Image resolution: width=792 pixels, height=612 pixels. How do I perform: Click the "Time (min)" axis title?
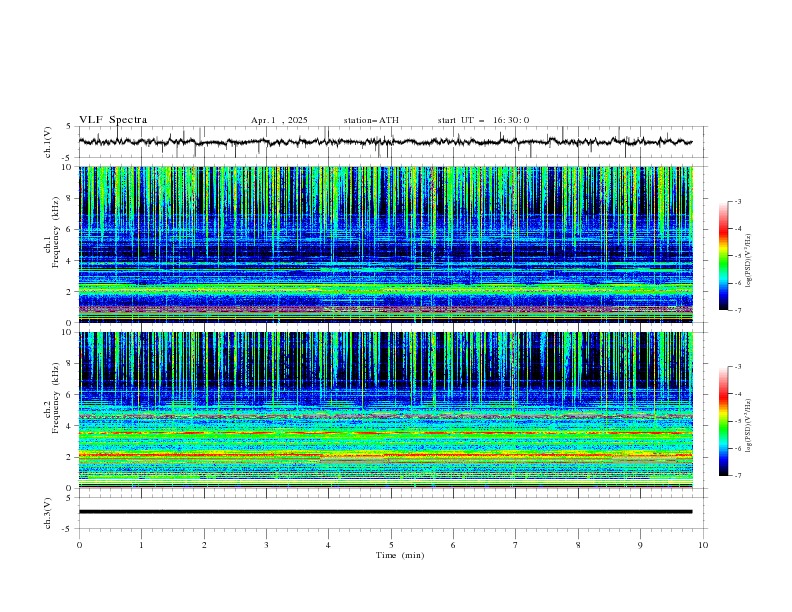tap(400, 555)
